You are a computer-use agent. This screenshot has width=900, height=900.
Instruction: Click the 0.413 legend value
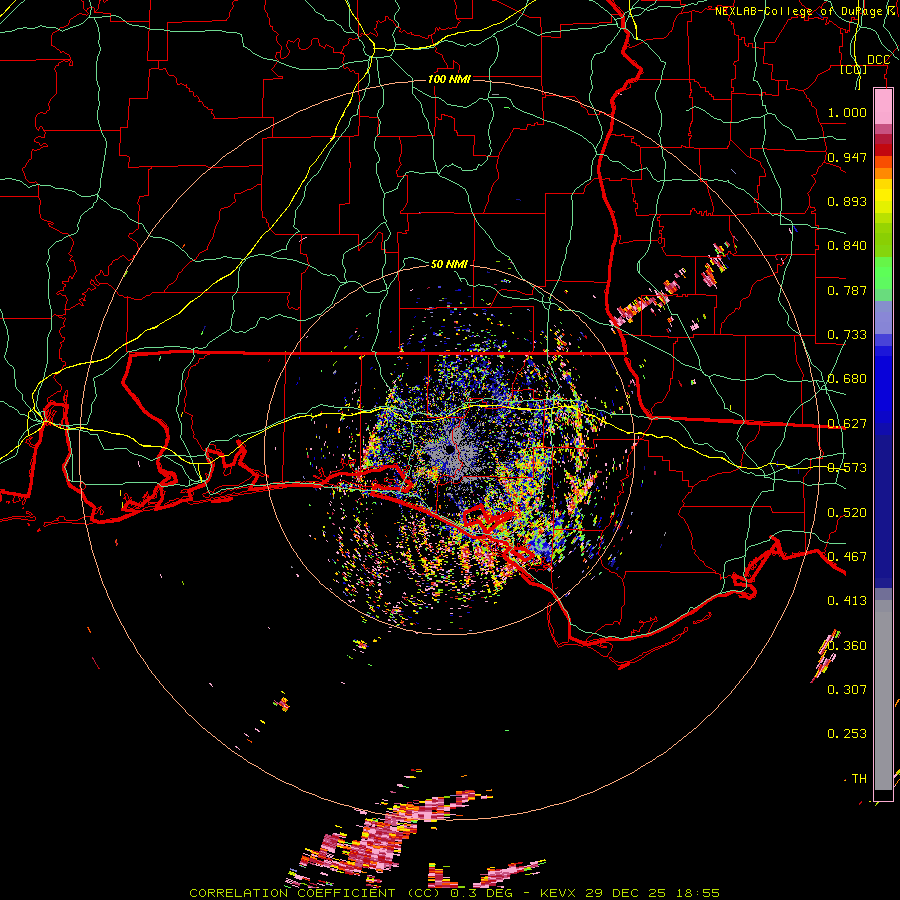click(x=847, y=601)
